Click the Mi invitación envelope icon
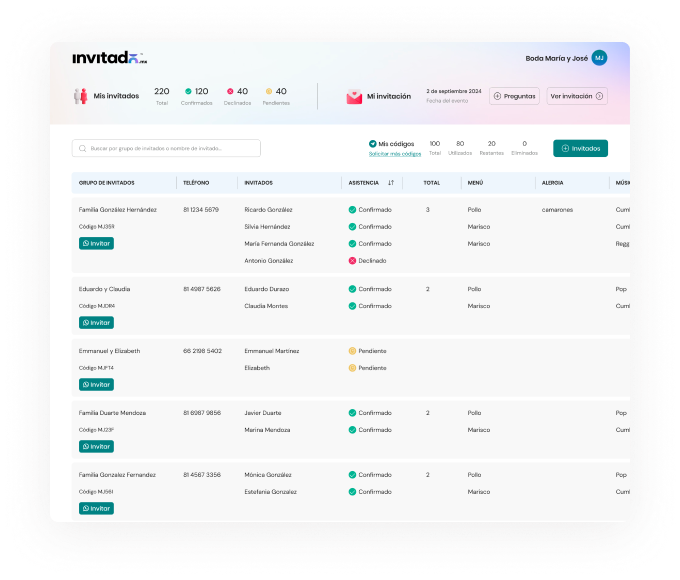680x580 pixels. (x=354, y=97)
